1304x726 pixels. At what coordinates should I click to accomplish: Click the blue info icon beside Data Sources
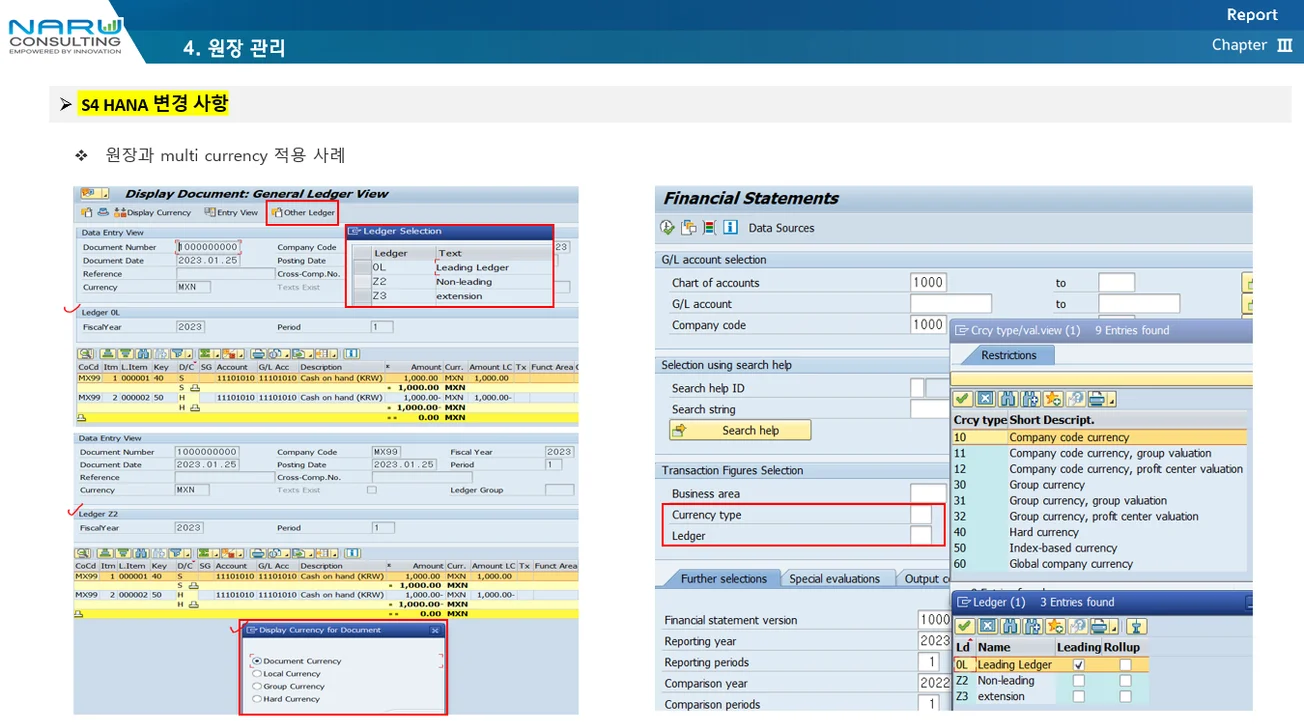coord(730,228)
